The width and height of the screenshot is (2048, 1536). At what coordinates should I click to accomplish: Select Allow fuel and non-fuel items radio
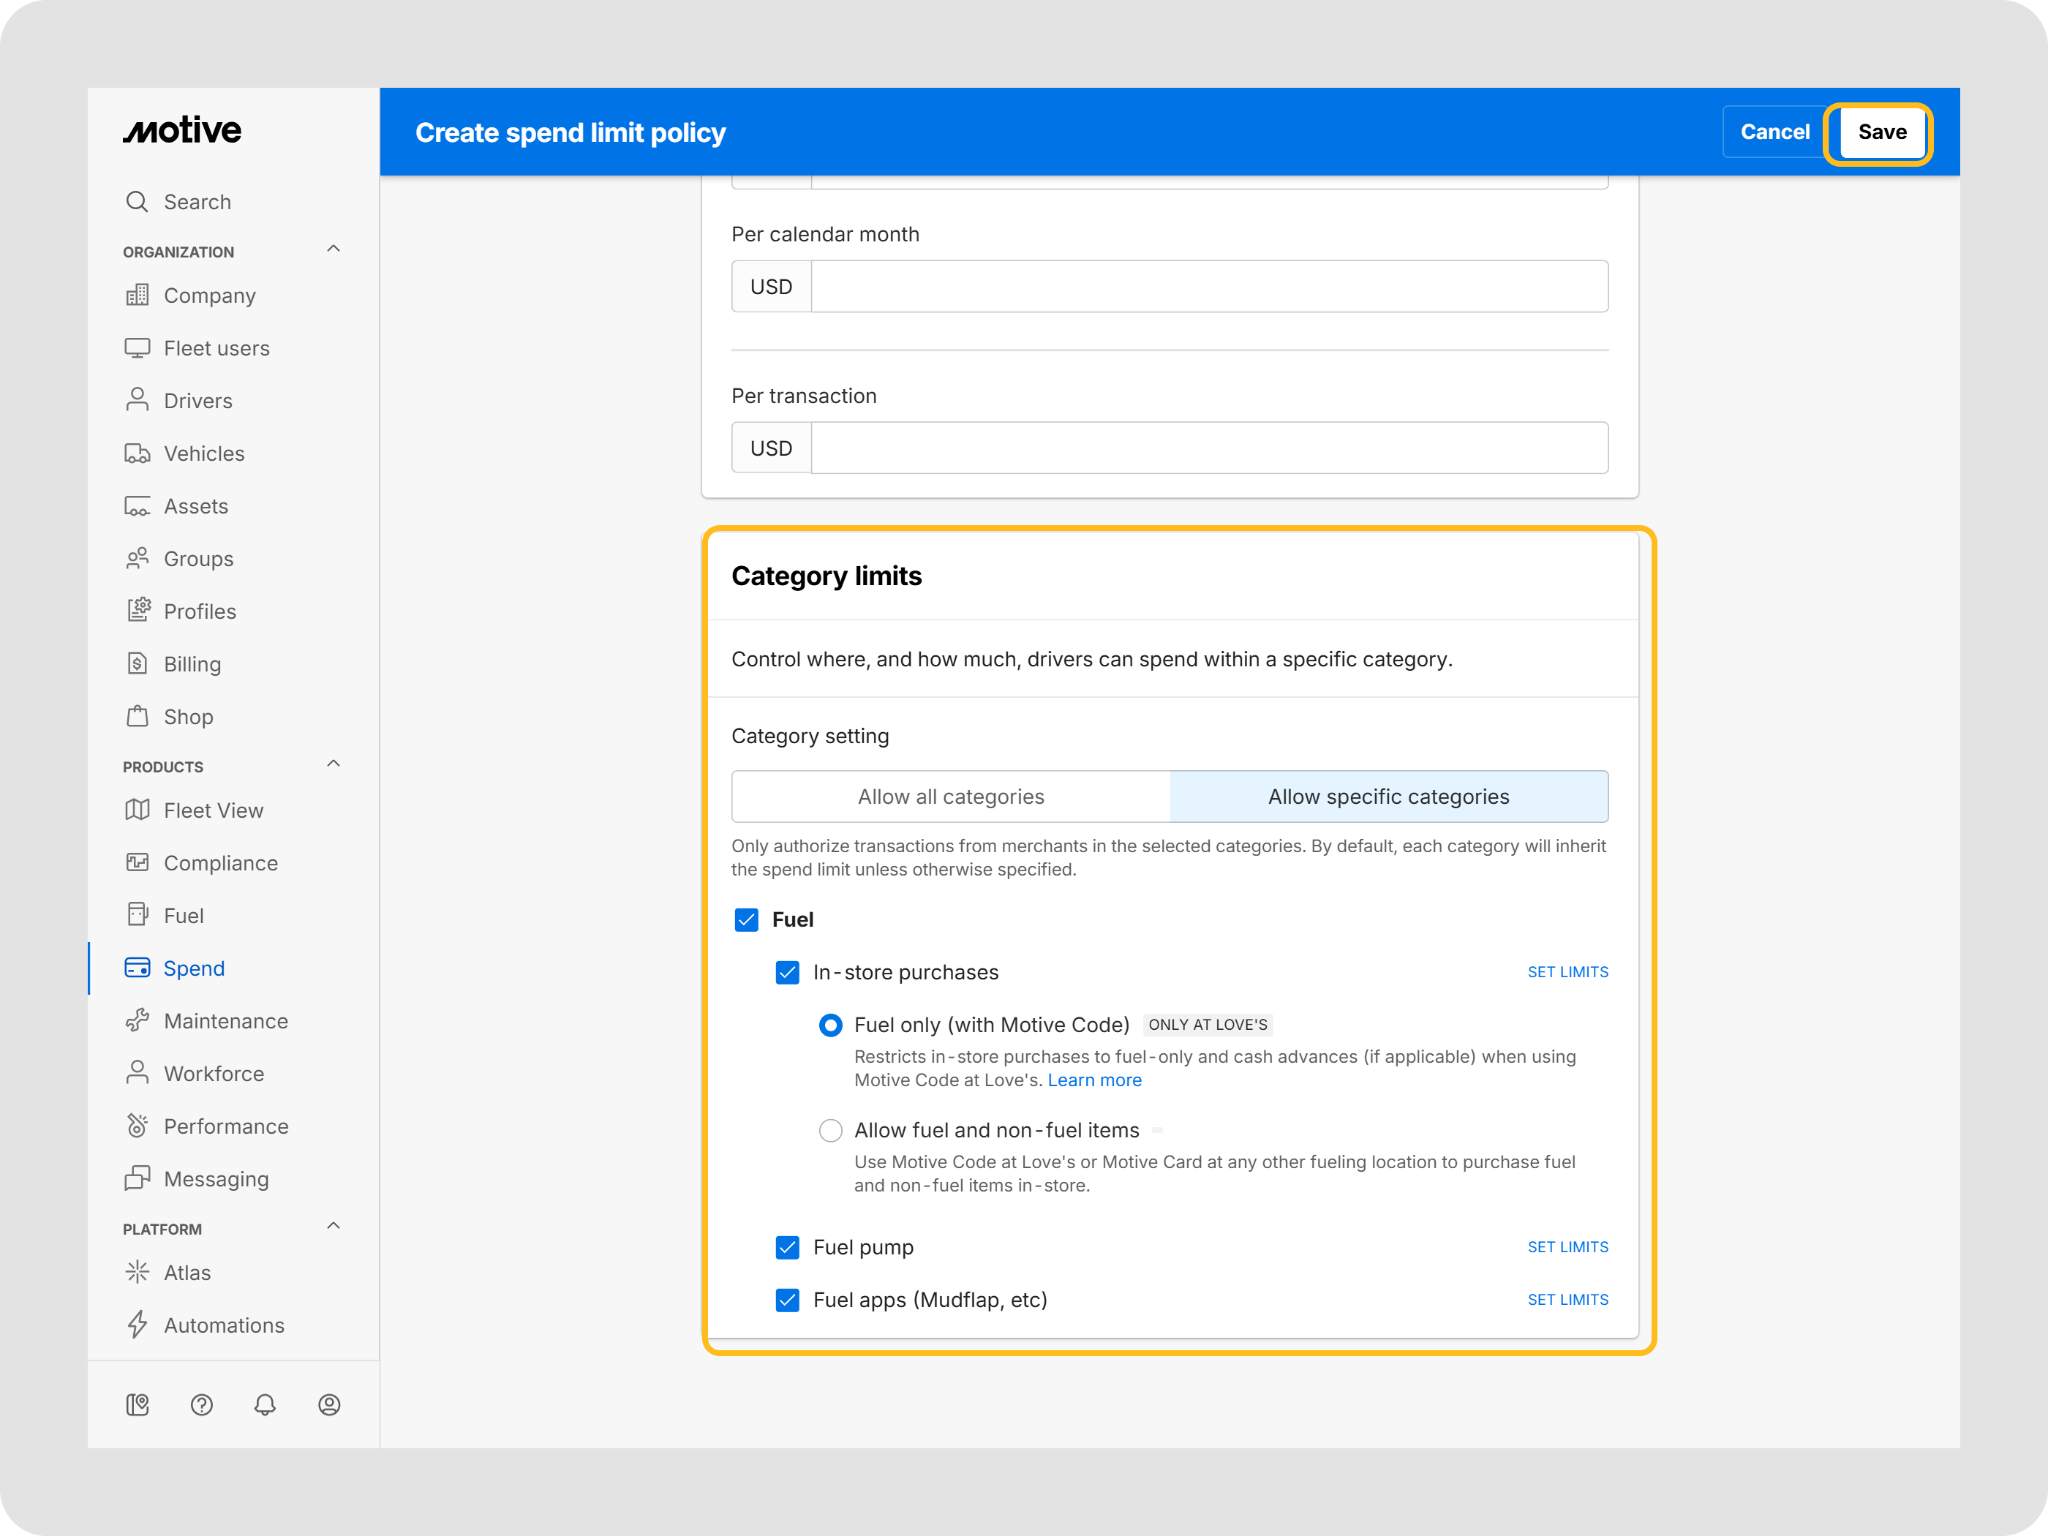[830, 1130]
